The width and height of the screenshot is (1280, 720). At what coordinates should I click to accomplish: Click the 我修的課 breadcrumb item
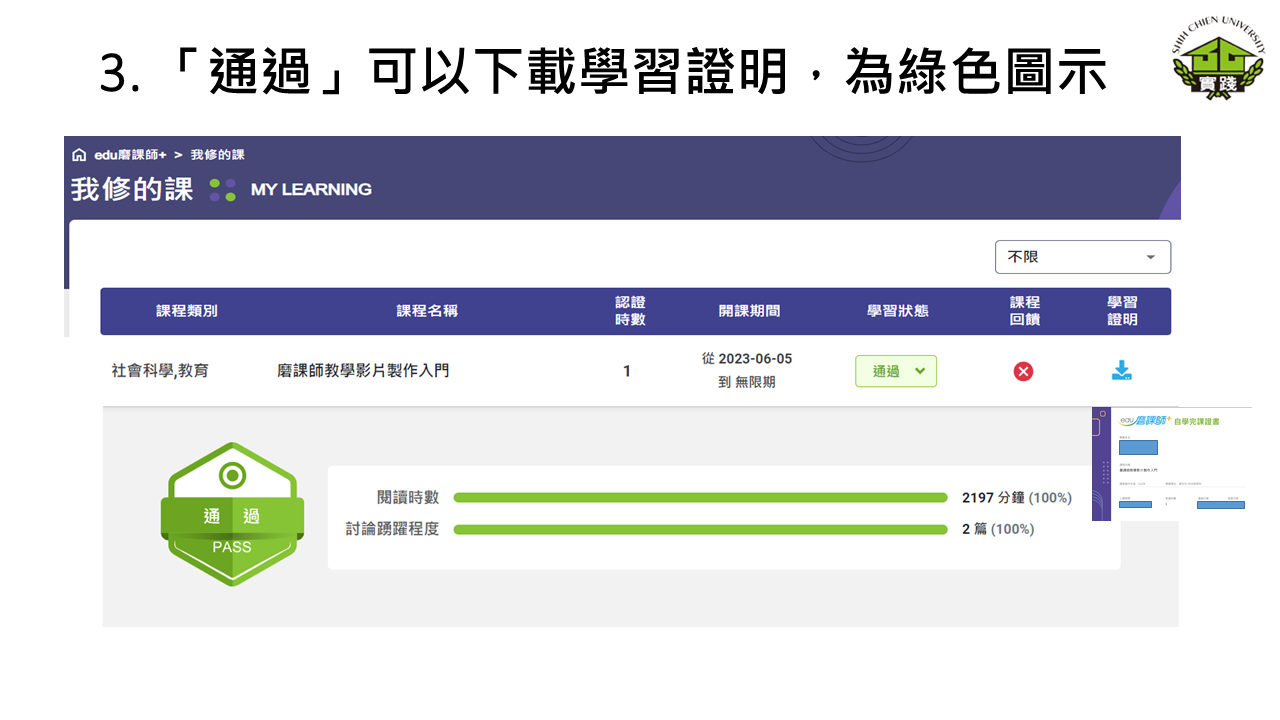coord(217,155)
